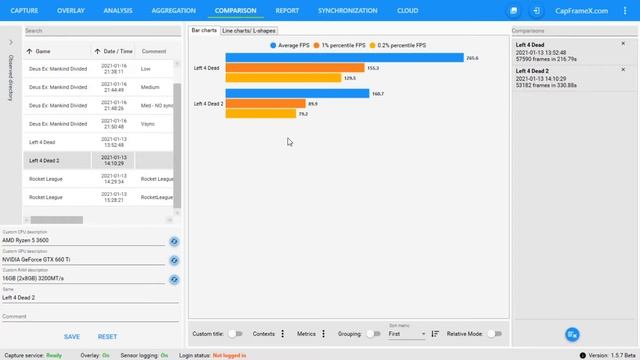Switch to Line charts/ L-shapes tab
The width and height of the screenshot is (640, 360).
pyautogui.click(x=249, y=31)
